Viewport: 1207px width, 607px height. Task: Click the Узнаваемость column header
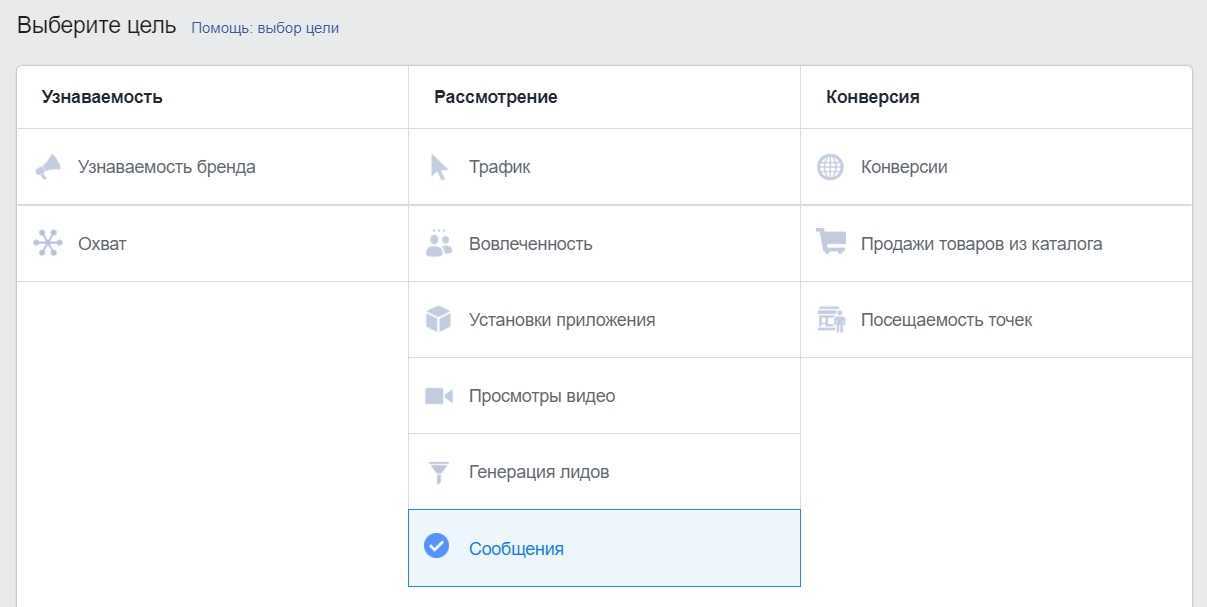102,97
